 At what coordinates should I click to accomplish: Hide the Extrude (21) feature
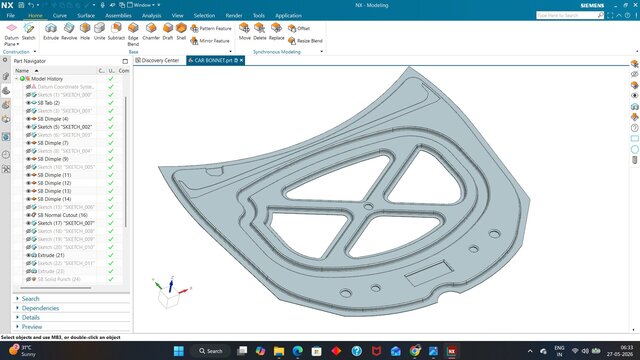point(28,255)
